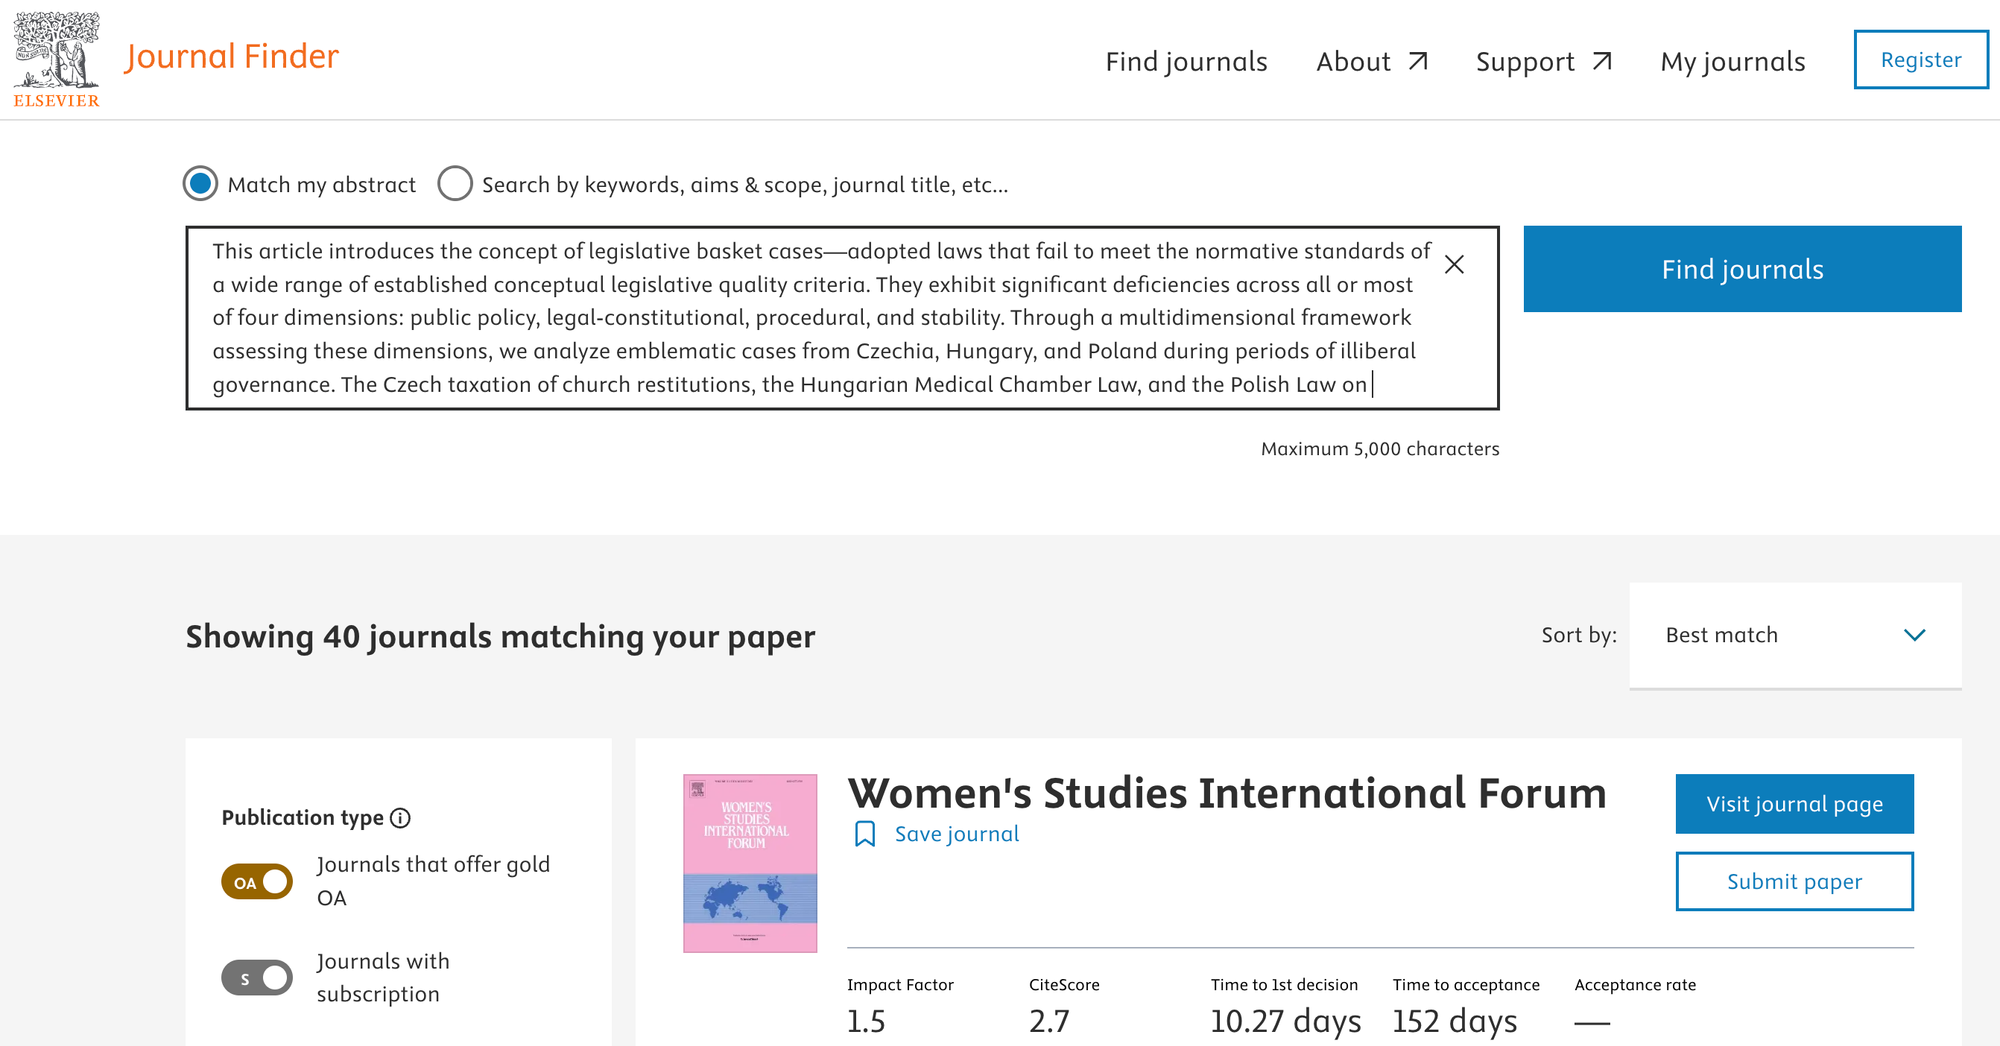
Task: Clear the abstract with the X icon
Action: click(1454, 264)
